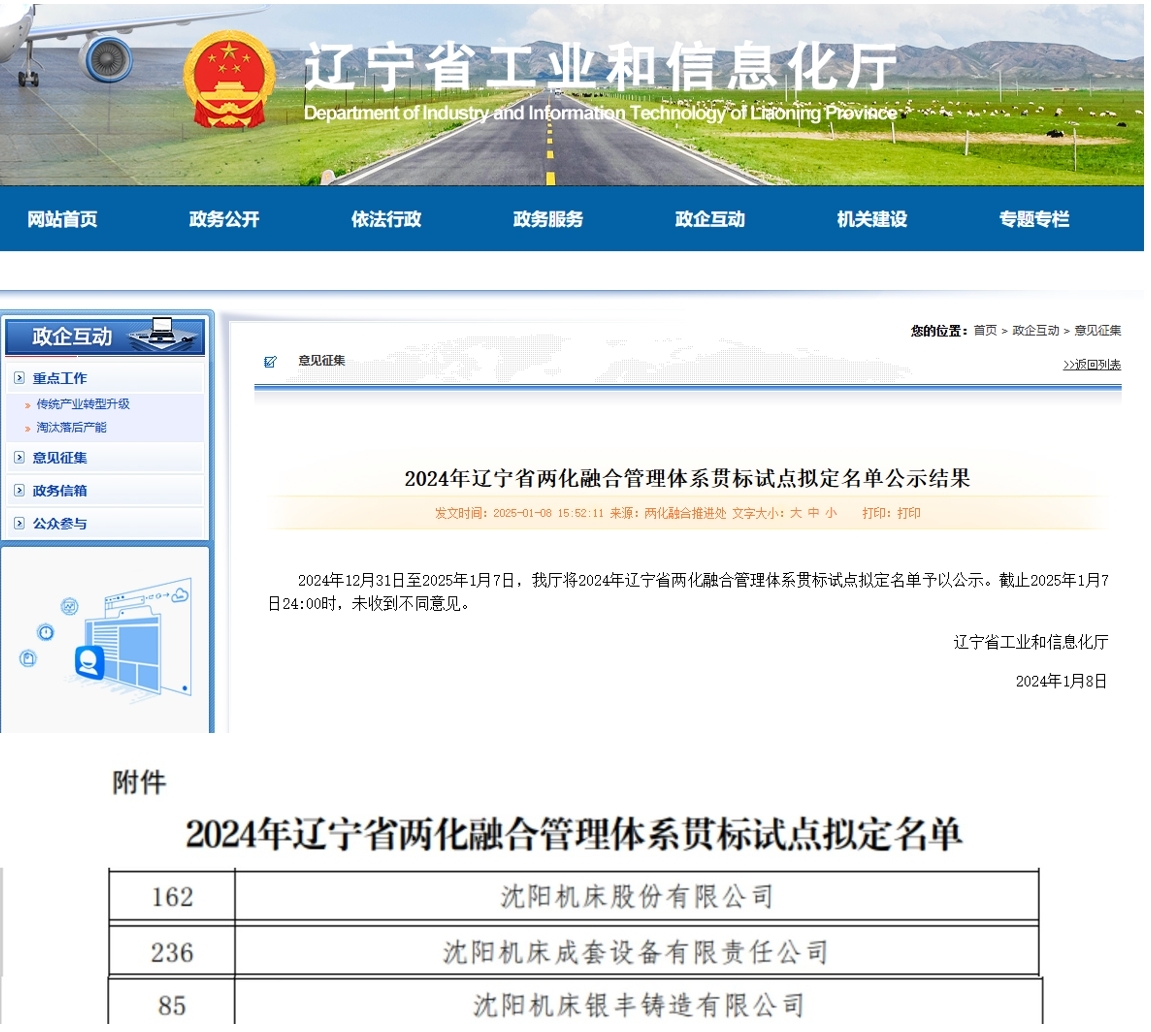Image resolution: width=1151 pixels, height=1032 pixels.
Task: Open 淘汰落后产能 sidebar link
Action: coord(71,427)
